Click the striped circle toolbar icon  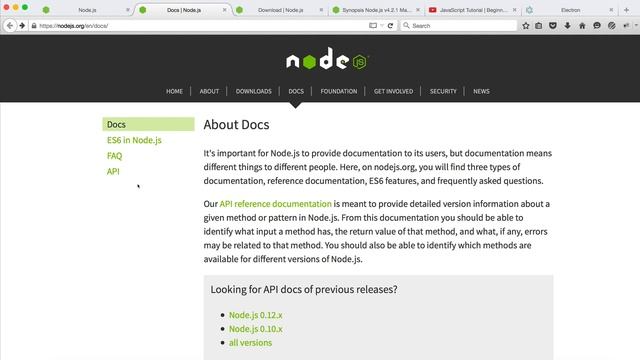611,26
